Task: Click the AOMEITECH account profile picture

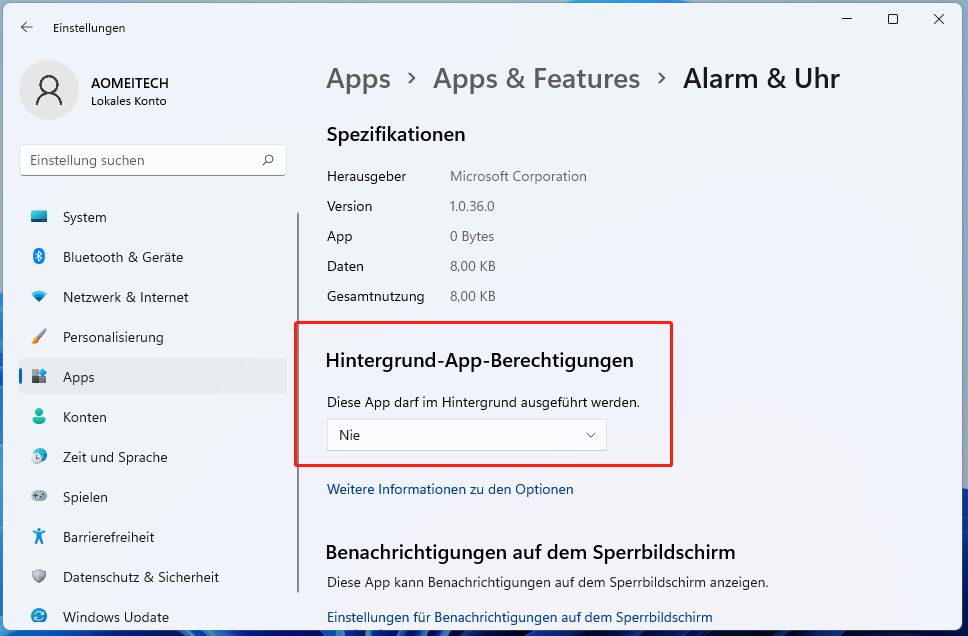Action: pos(48,90)
